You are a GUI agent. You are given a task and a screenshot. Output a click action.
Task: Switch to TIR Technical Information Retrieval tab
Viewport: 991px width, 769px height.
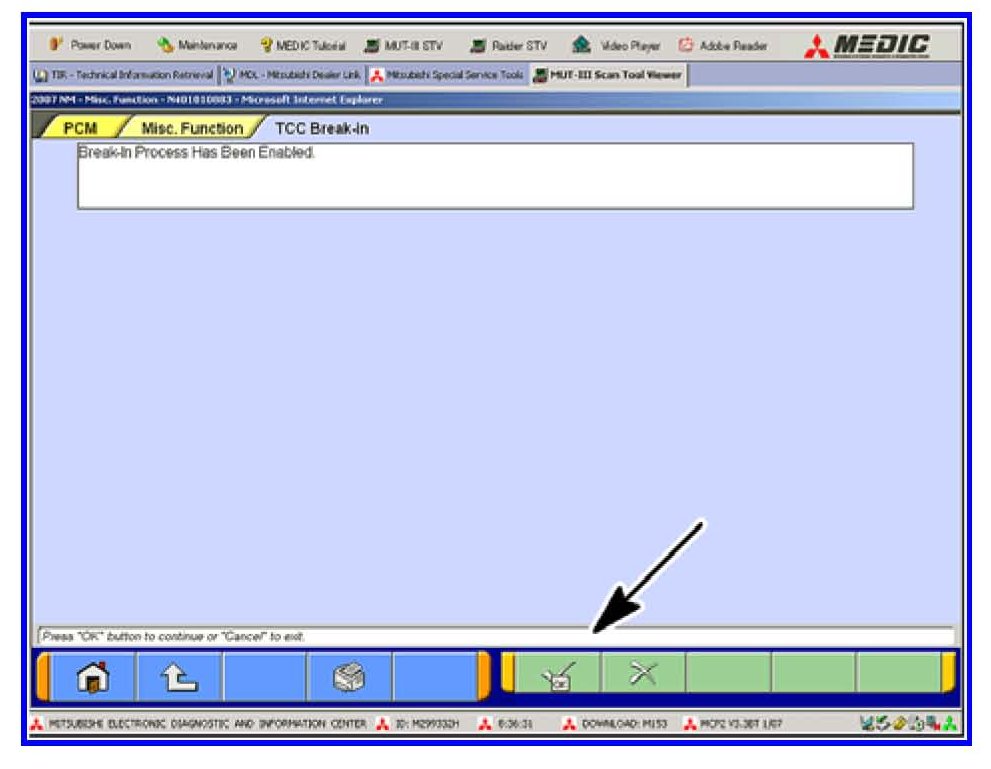coord(124,76)
